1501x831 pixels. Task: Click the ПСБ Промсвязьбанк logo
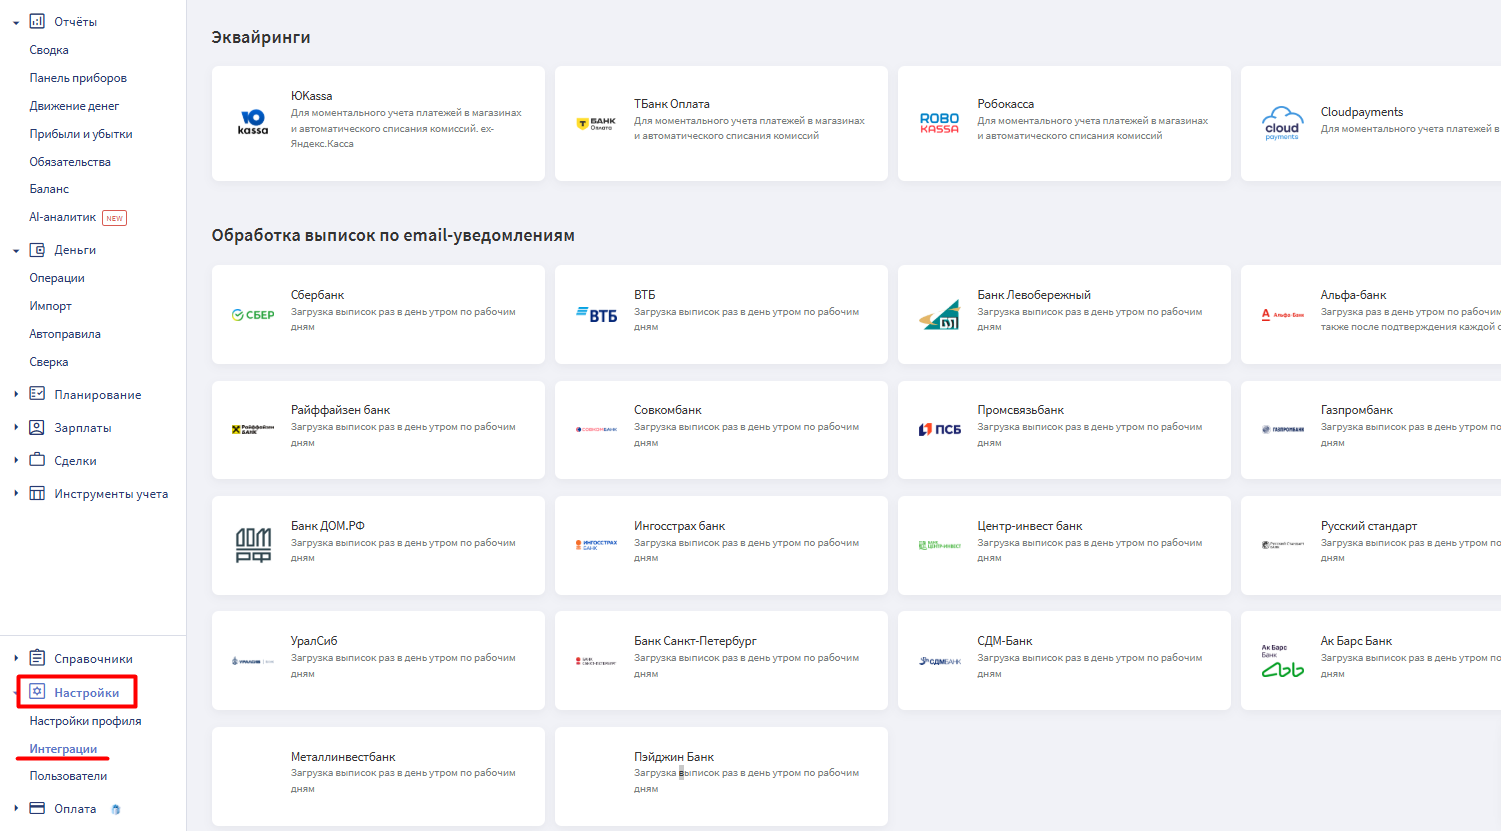[939, 429]
